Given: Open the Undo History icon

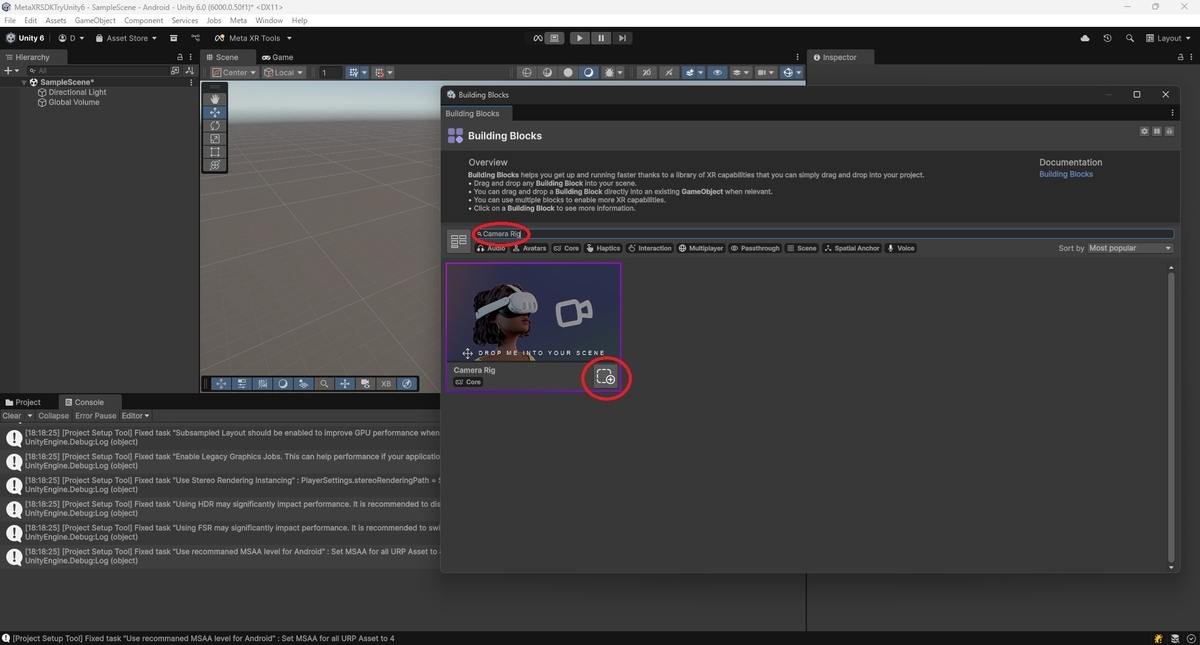Looking at the screenshot, I should click(x=1107, y=38).
